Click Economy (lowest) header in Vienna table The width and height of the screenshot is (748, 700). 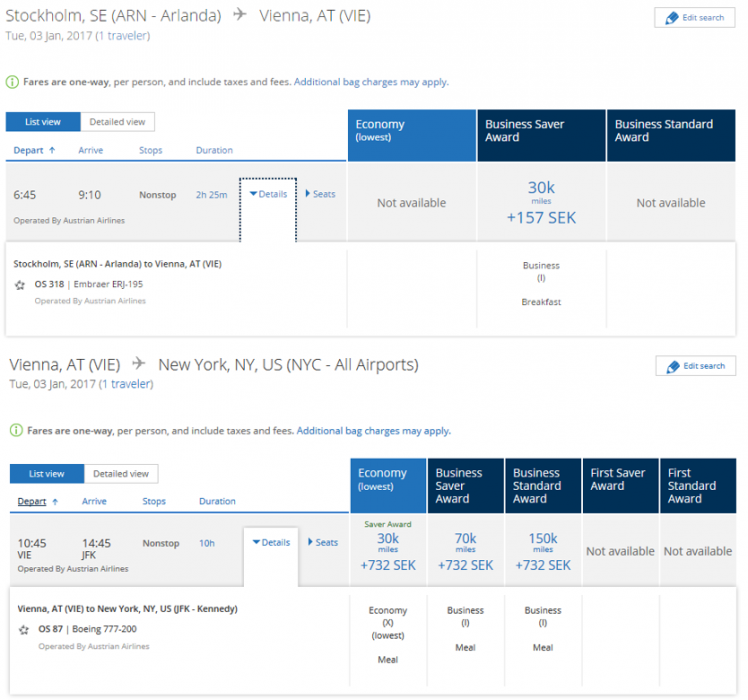point(388,486)
